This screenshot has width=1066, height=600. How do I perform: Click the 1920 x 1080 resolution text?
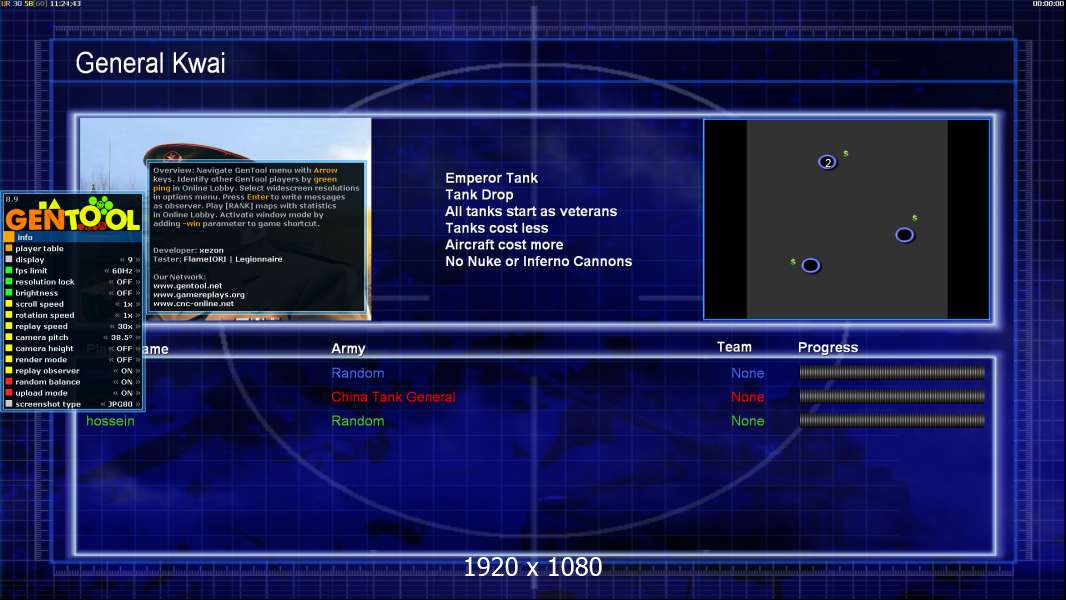pos(532,567)
